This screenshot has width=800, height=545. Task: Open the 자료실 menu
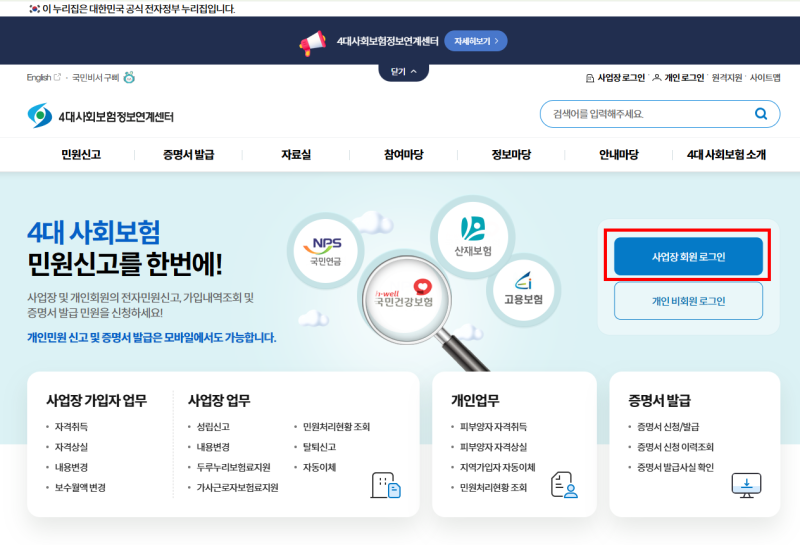point(296,155)
